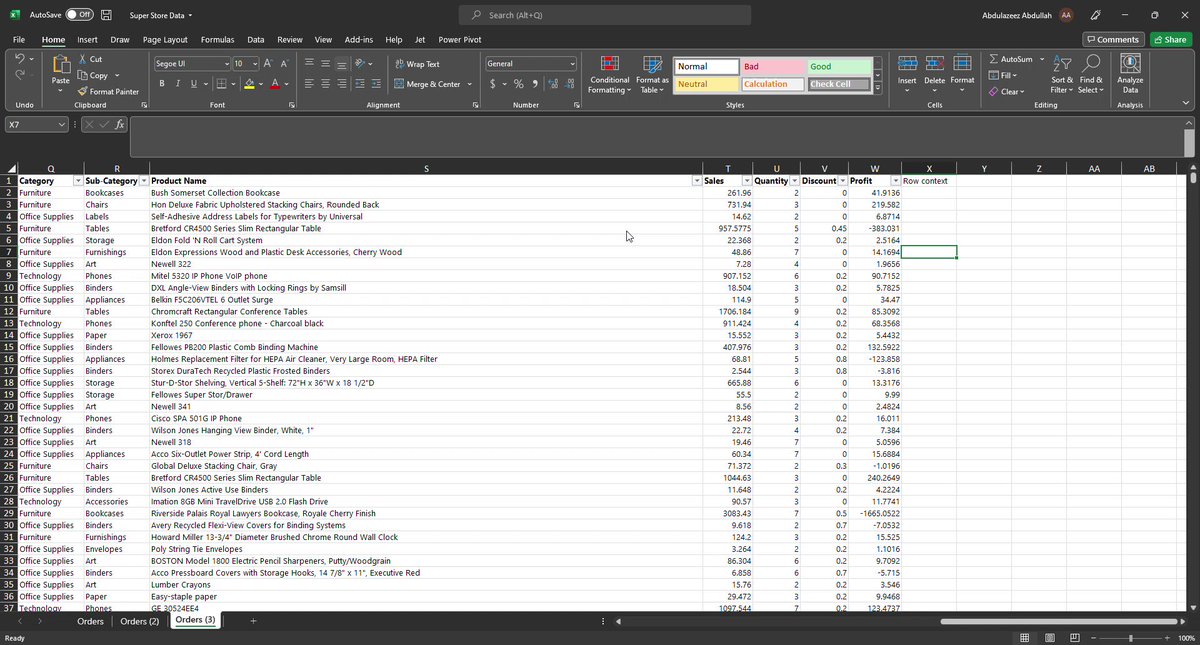Image resolution: width=1200 pixels, height=645 pixels.
Task: Click the Insert Function fx button
Action: pos(119,124)
